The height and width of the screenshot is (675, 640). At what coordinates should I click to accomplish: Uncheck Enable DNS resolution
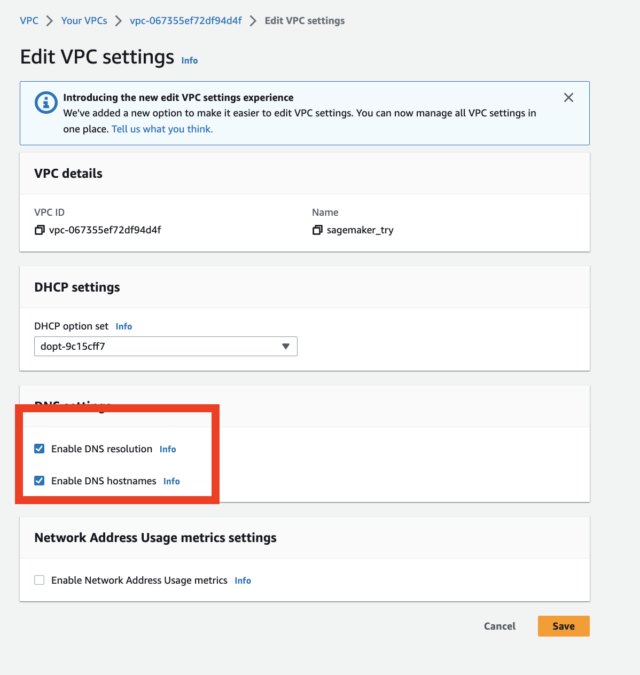click(x=39, y=449)
